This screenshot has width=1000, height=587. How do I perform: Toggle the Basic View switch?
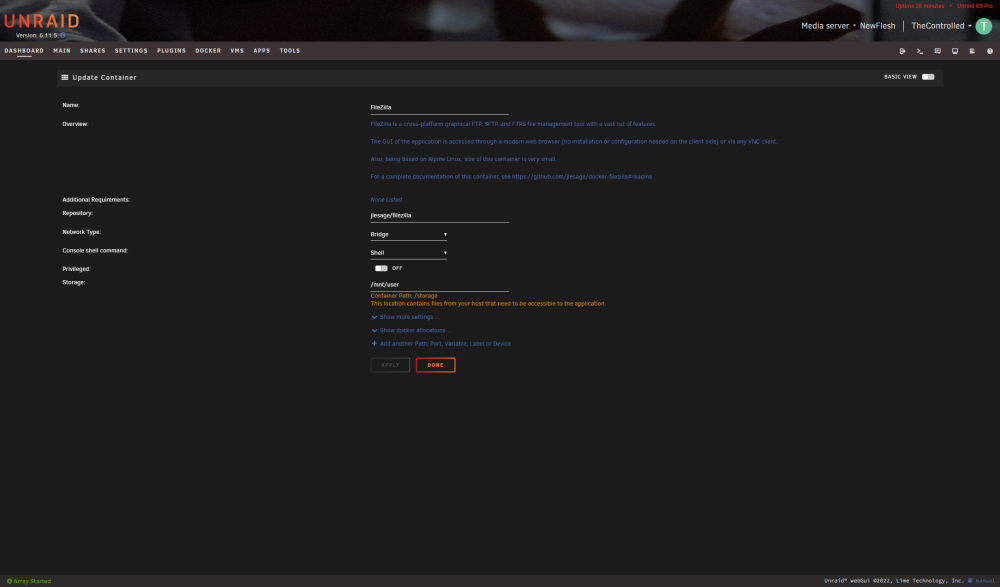coord(928,77)
